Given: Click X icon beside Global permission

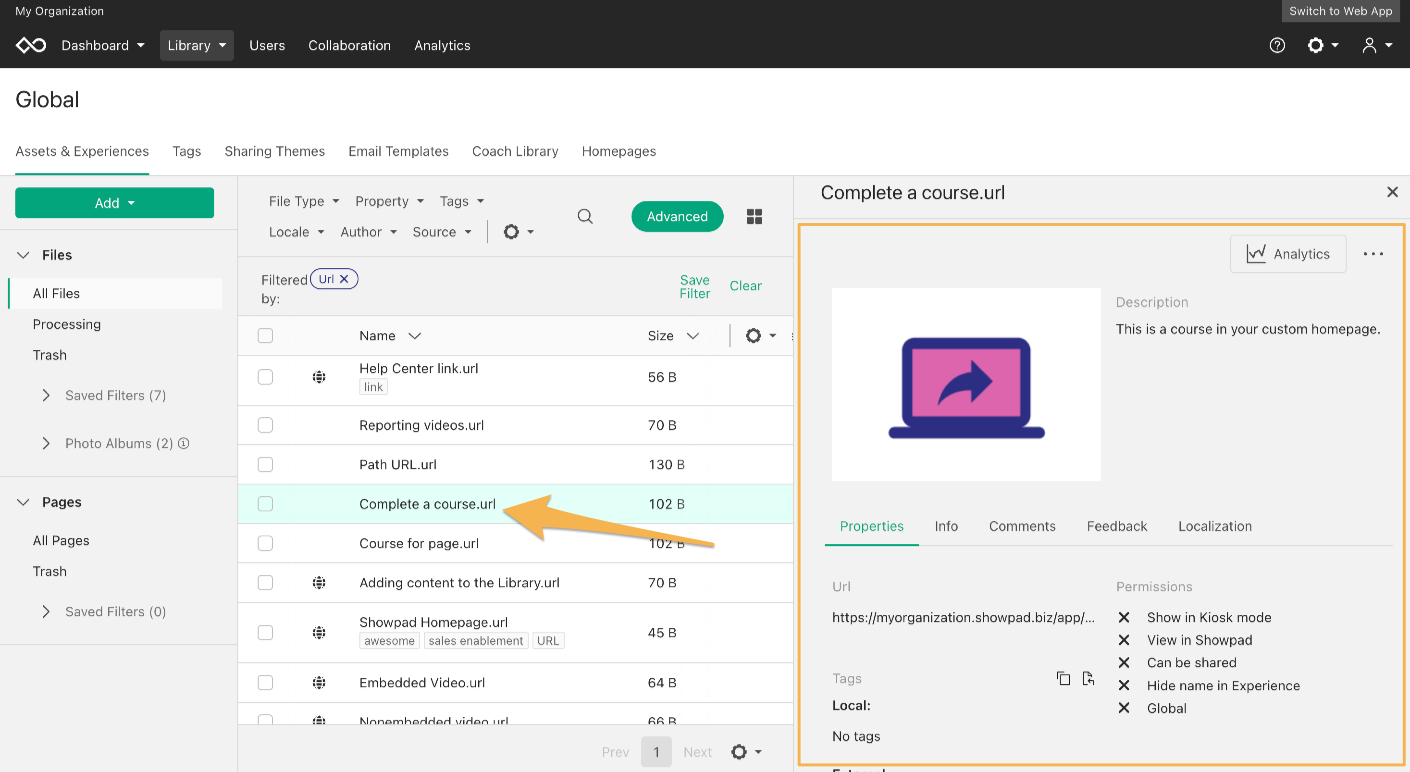Looking at the screenshot, I should pos(1124,708).
